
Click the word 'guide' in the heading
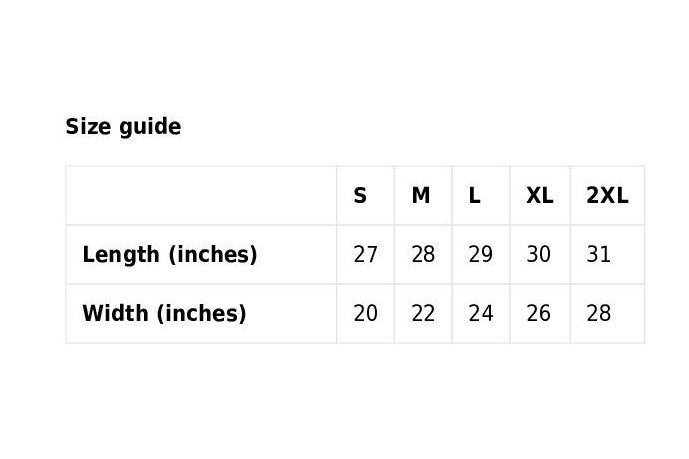pyautogui.click(x=153, y=128)
